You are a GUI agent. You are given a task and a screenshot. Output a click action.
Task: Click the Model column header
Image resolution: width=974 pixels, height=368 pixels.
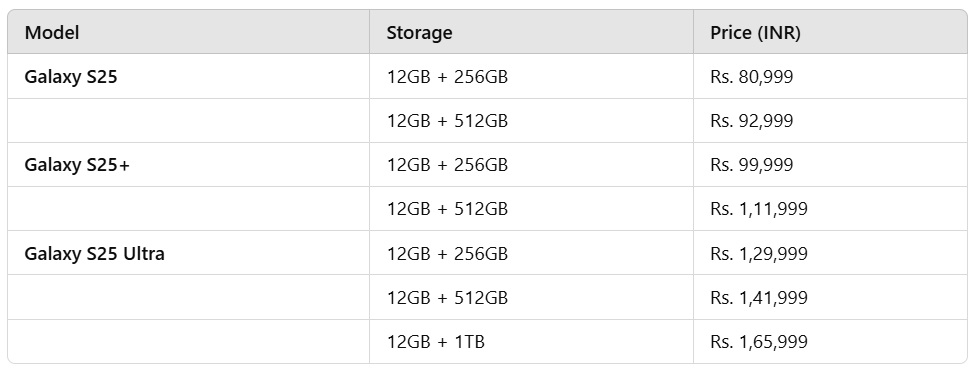(188, 32)
